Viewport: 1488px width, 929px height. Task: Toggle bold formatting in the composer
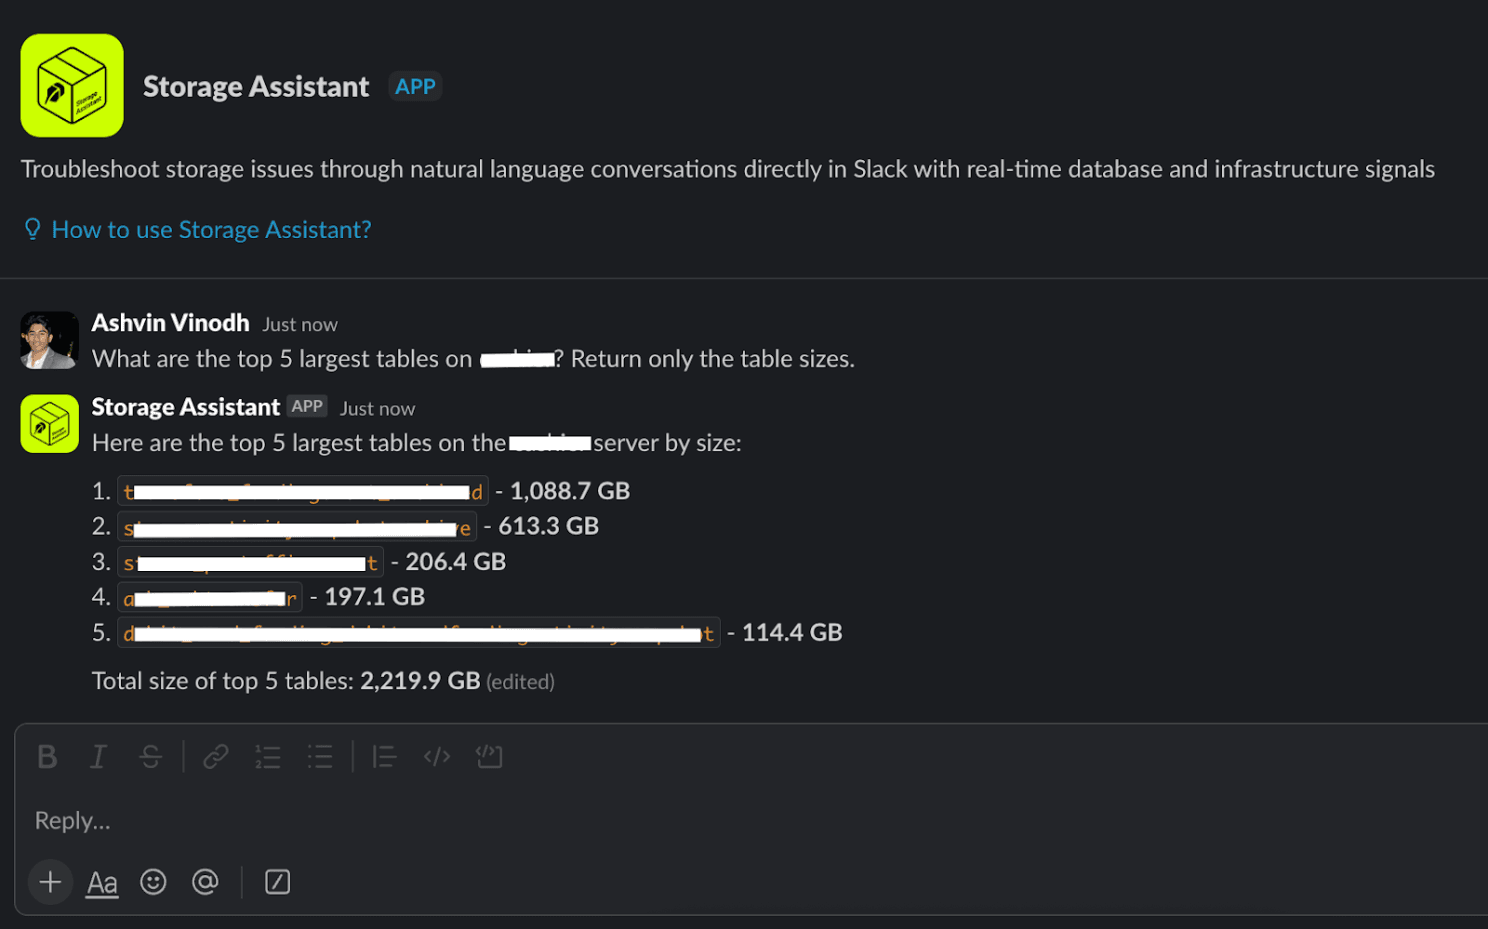(x=47, y=757)
